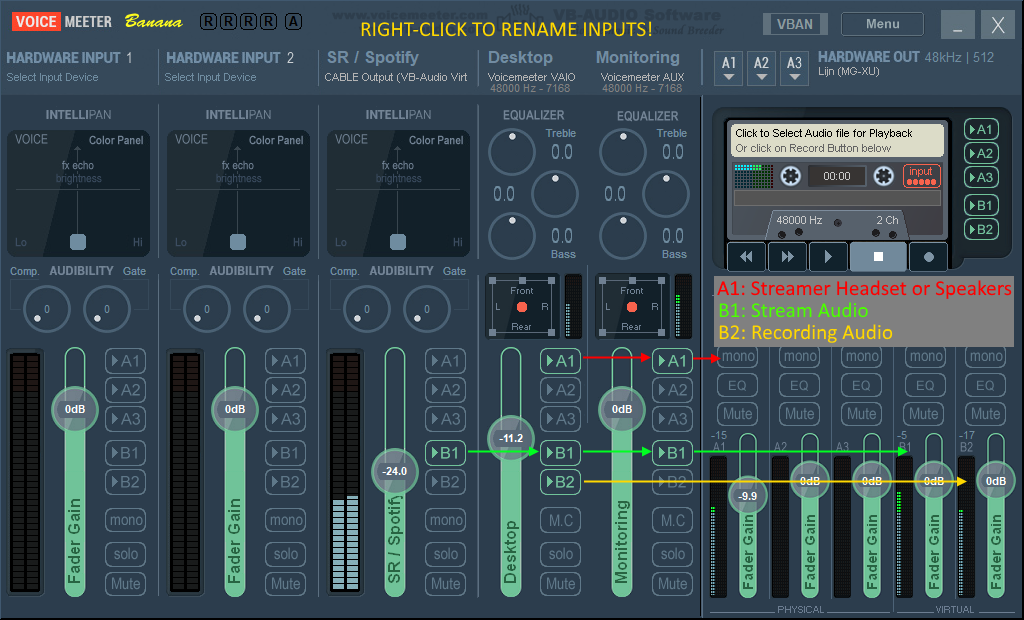The width and height of the screenshot is (1024, 620).
Task: Click the Gate knob on SR / Spotify
Action: pos(426,309)
